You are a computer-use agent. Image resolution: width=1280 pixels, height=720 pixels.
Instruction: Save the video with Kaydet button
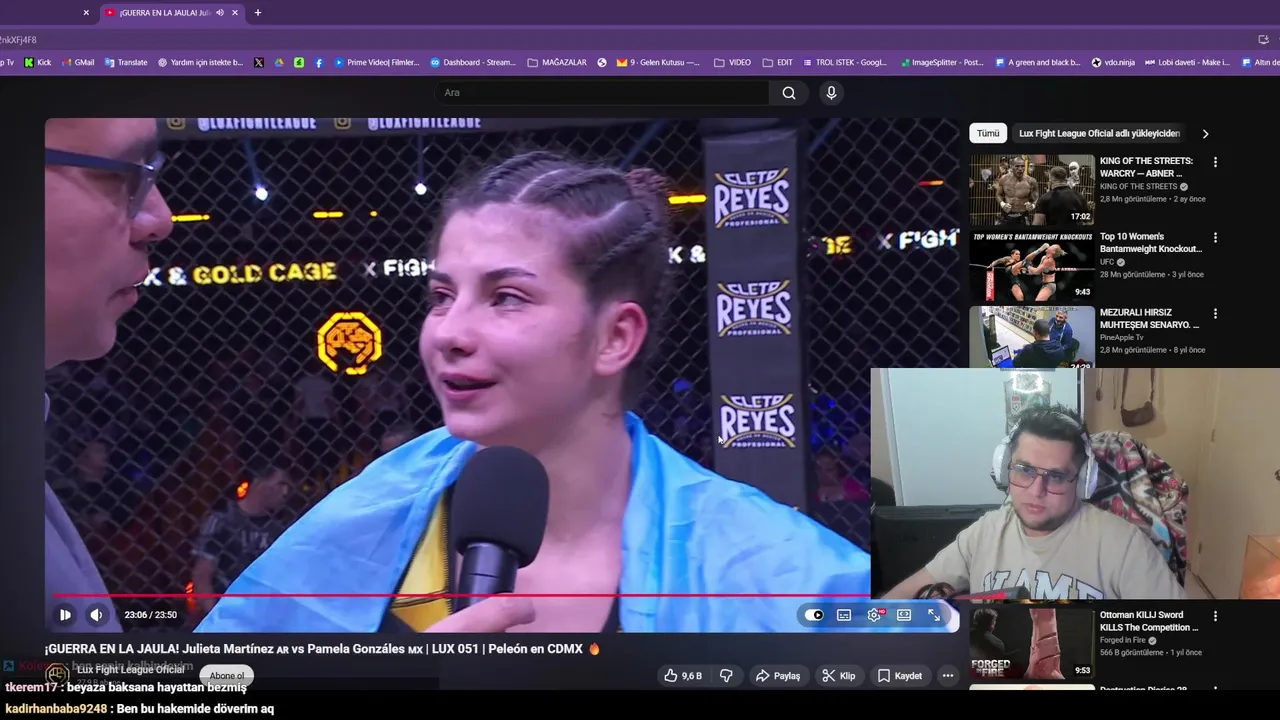click(899, 676)
